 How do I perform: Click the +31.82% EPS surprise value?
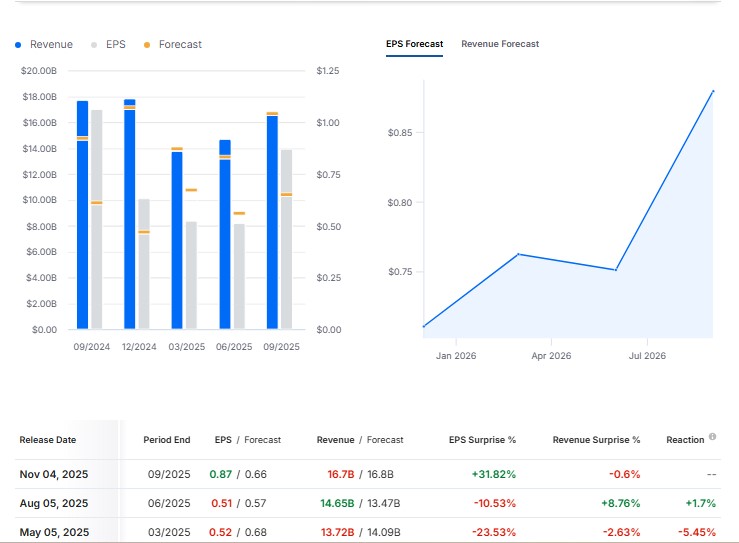[x=494, y=474]
